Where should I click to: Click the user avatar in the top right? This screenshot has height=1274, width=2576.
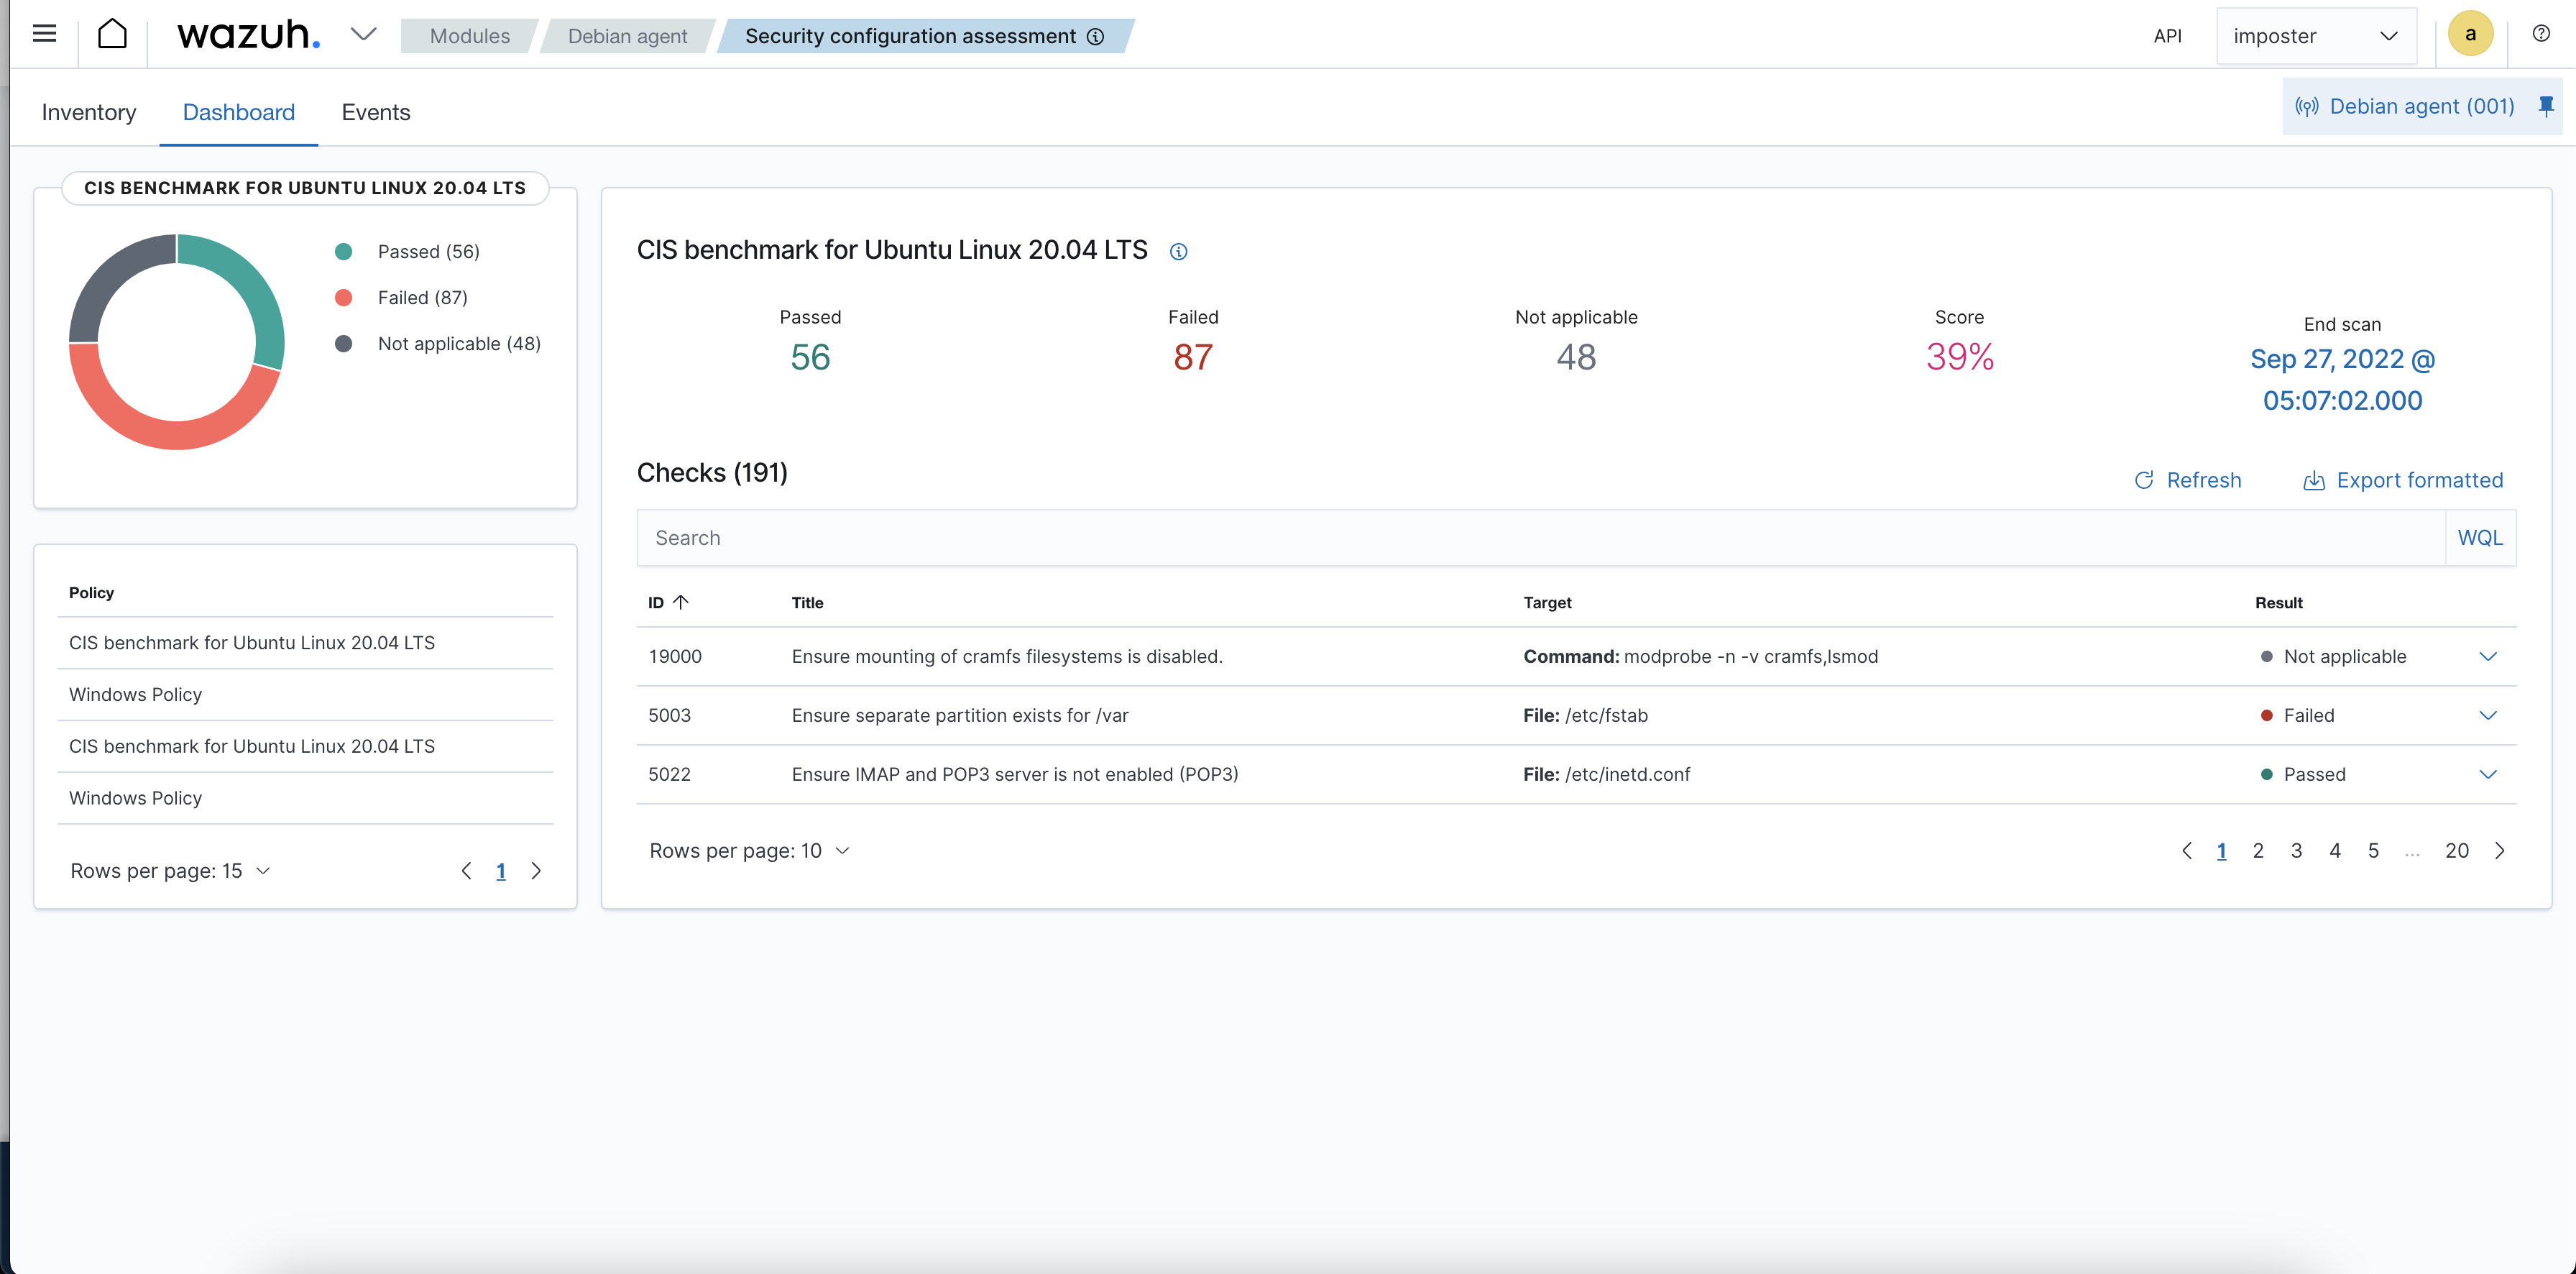pos(2470,33)
